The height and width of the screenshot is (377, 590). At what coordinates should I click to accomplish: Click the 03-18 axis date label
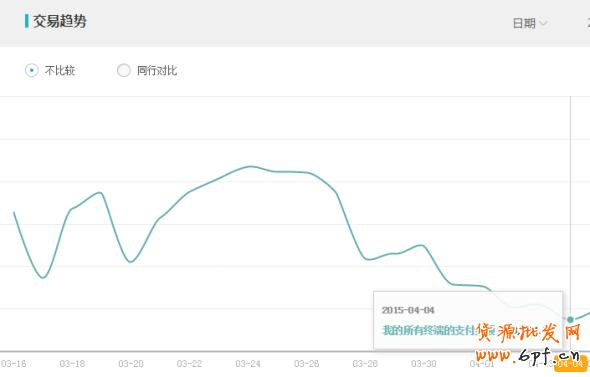[72, 364]
